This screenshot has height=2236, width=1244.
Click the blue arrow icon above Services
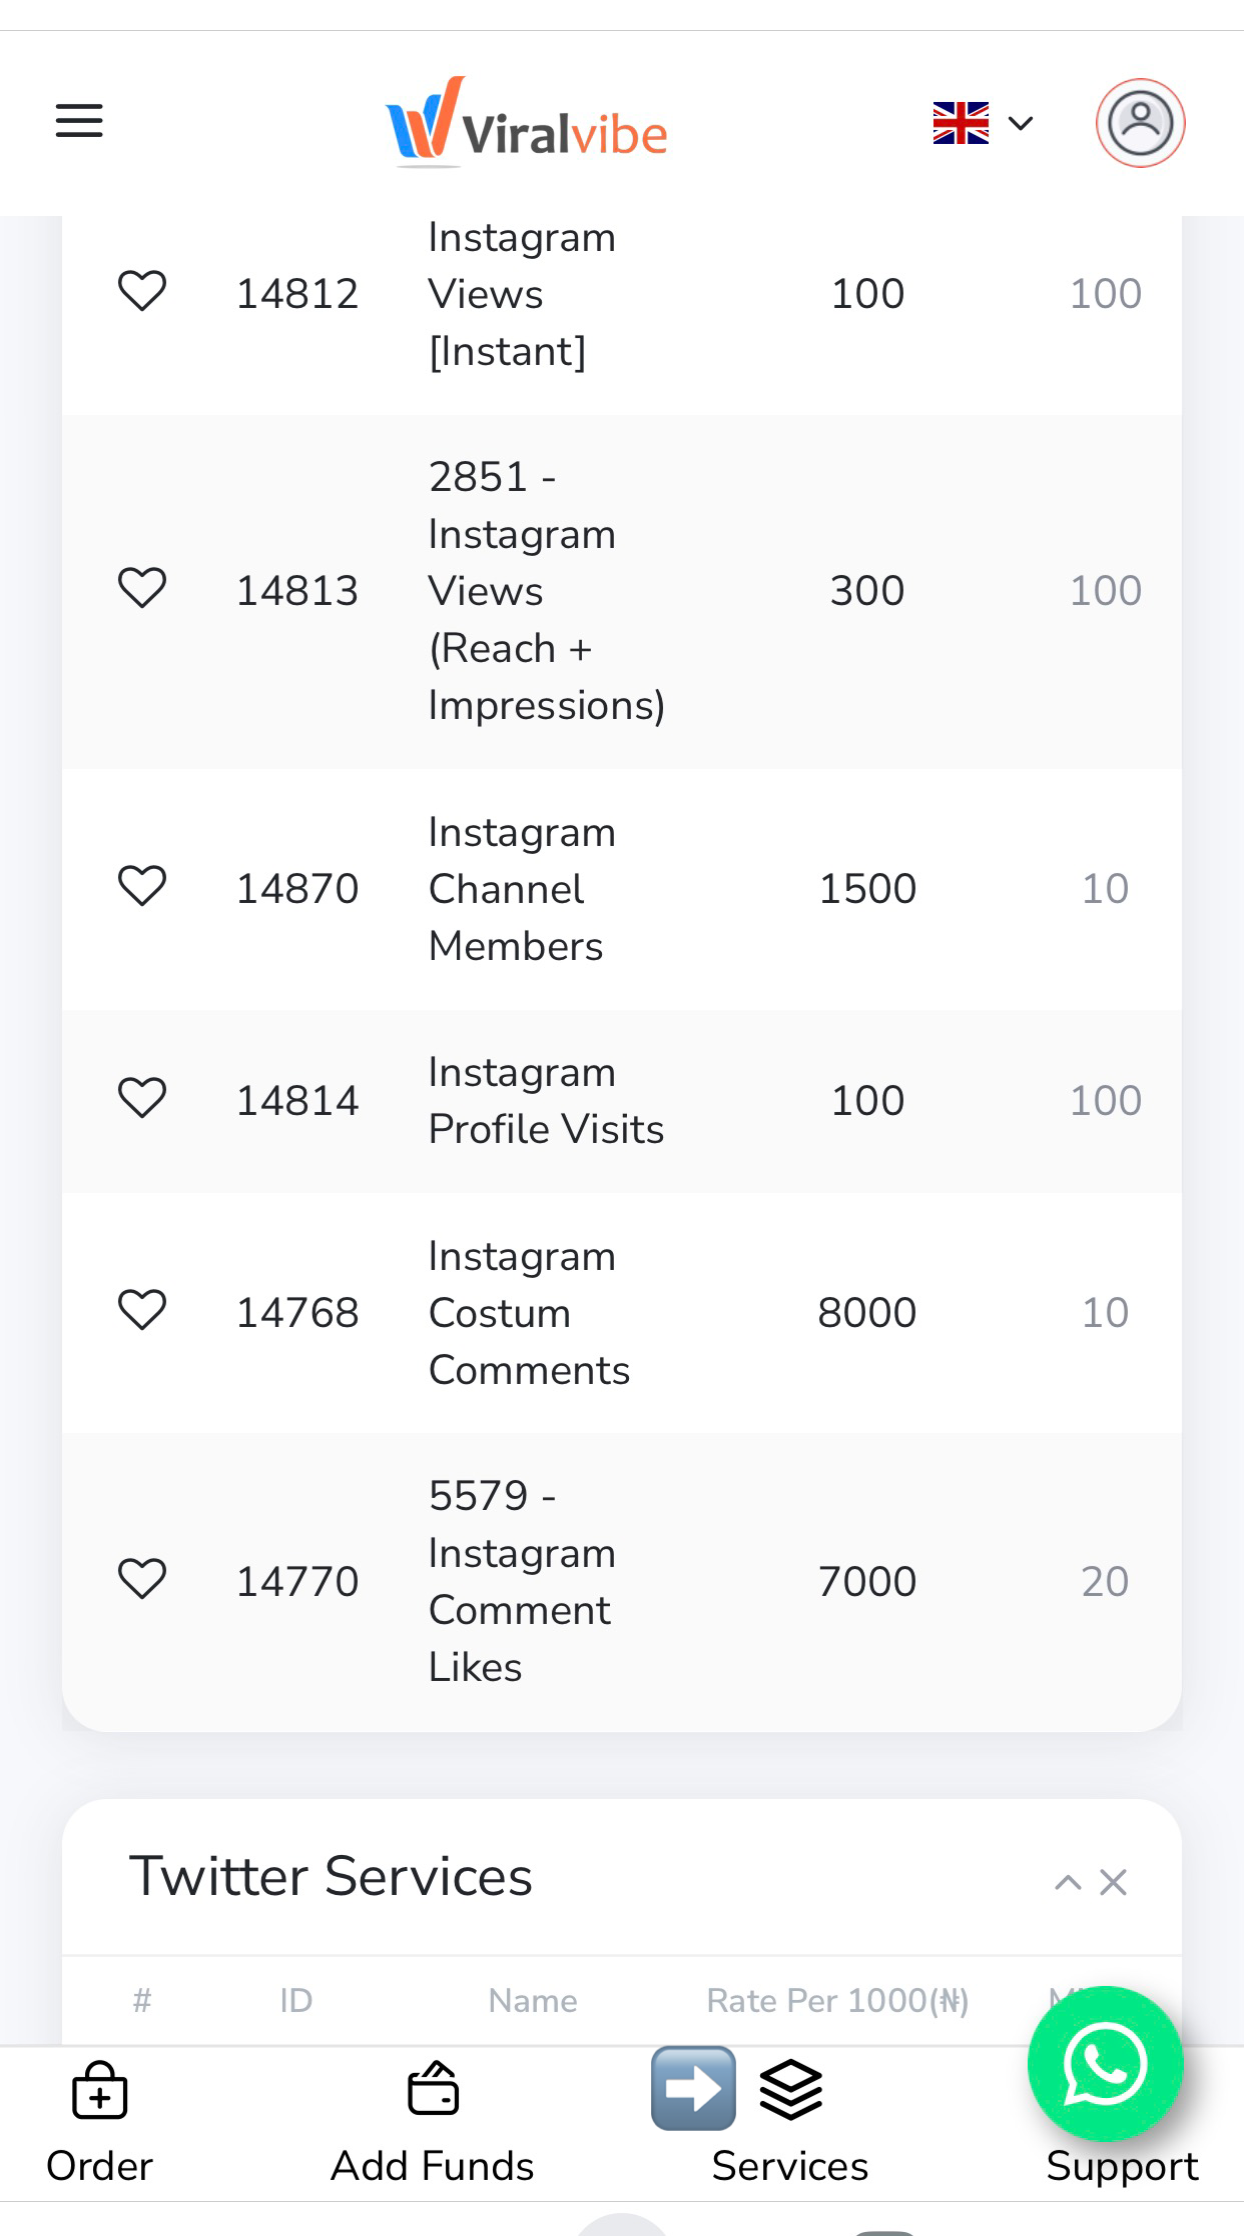coord(692,2086)
